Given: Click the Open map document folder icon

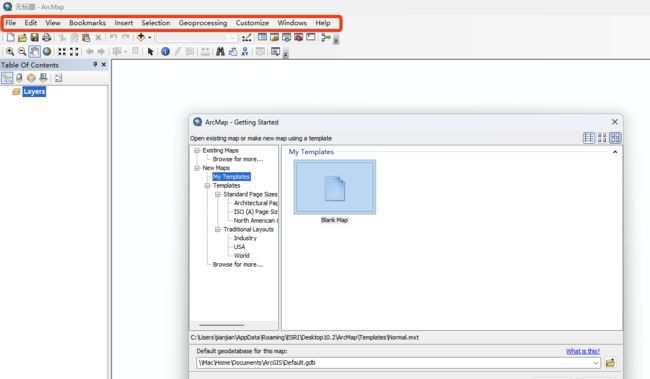Looking at the screenshot, I should tap(22, 37).
